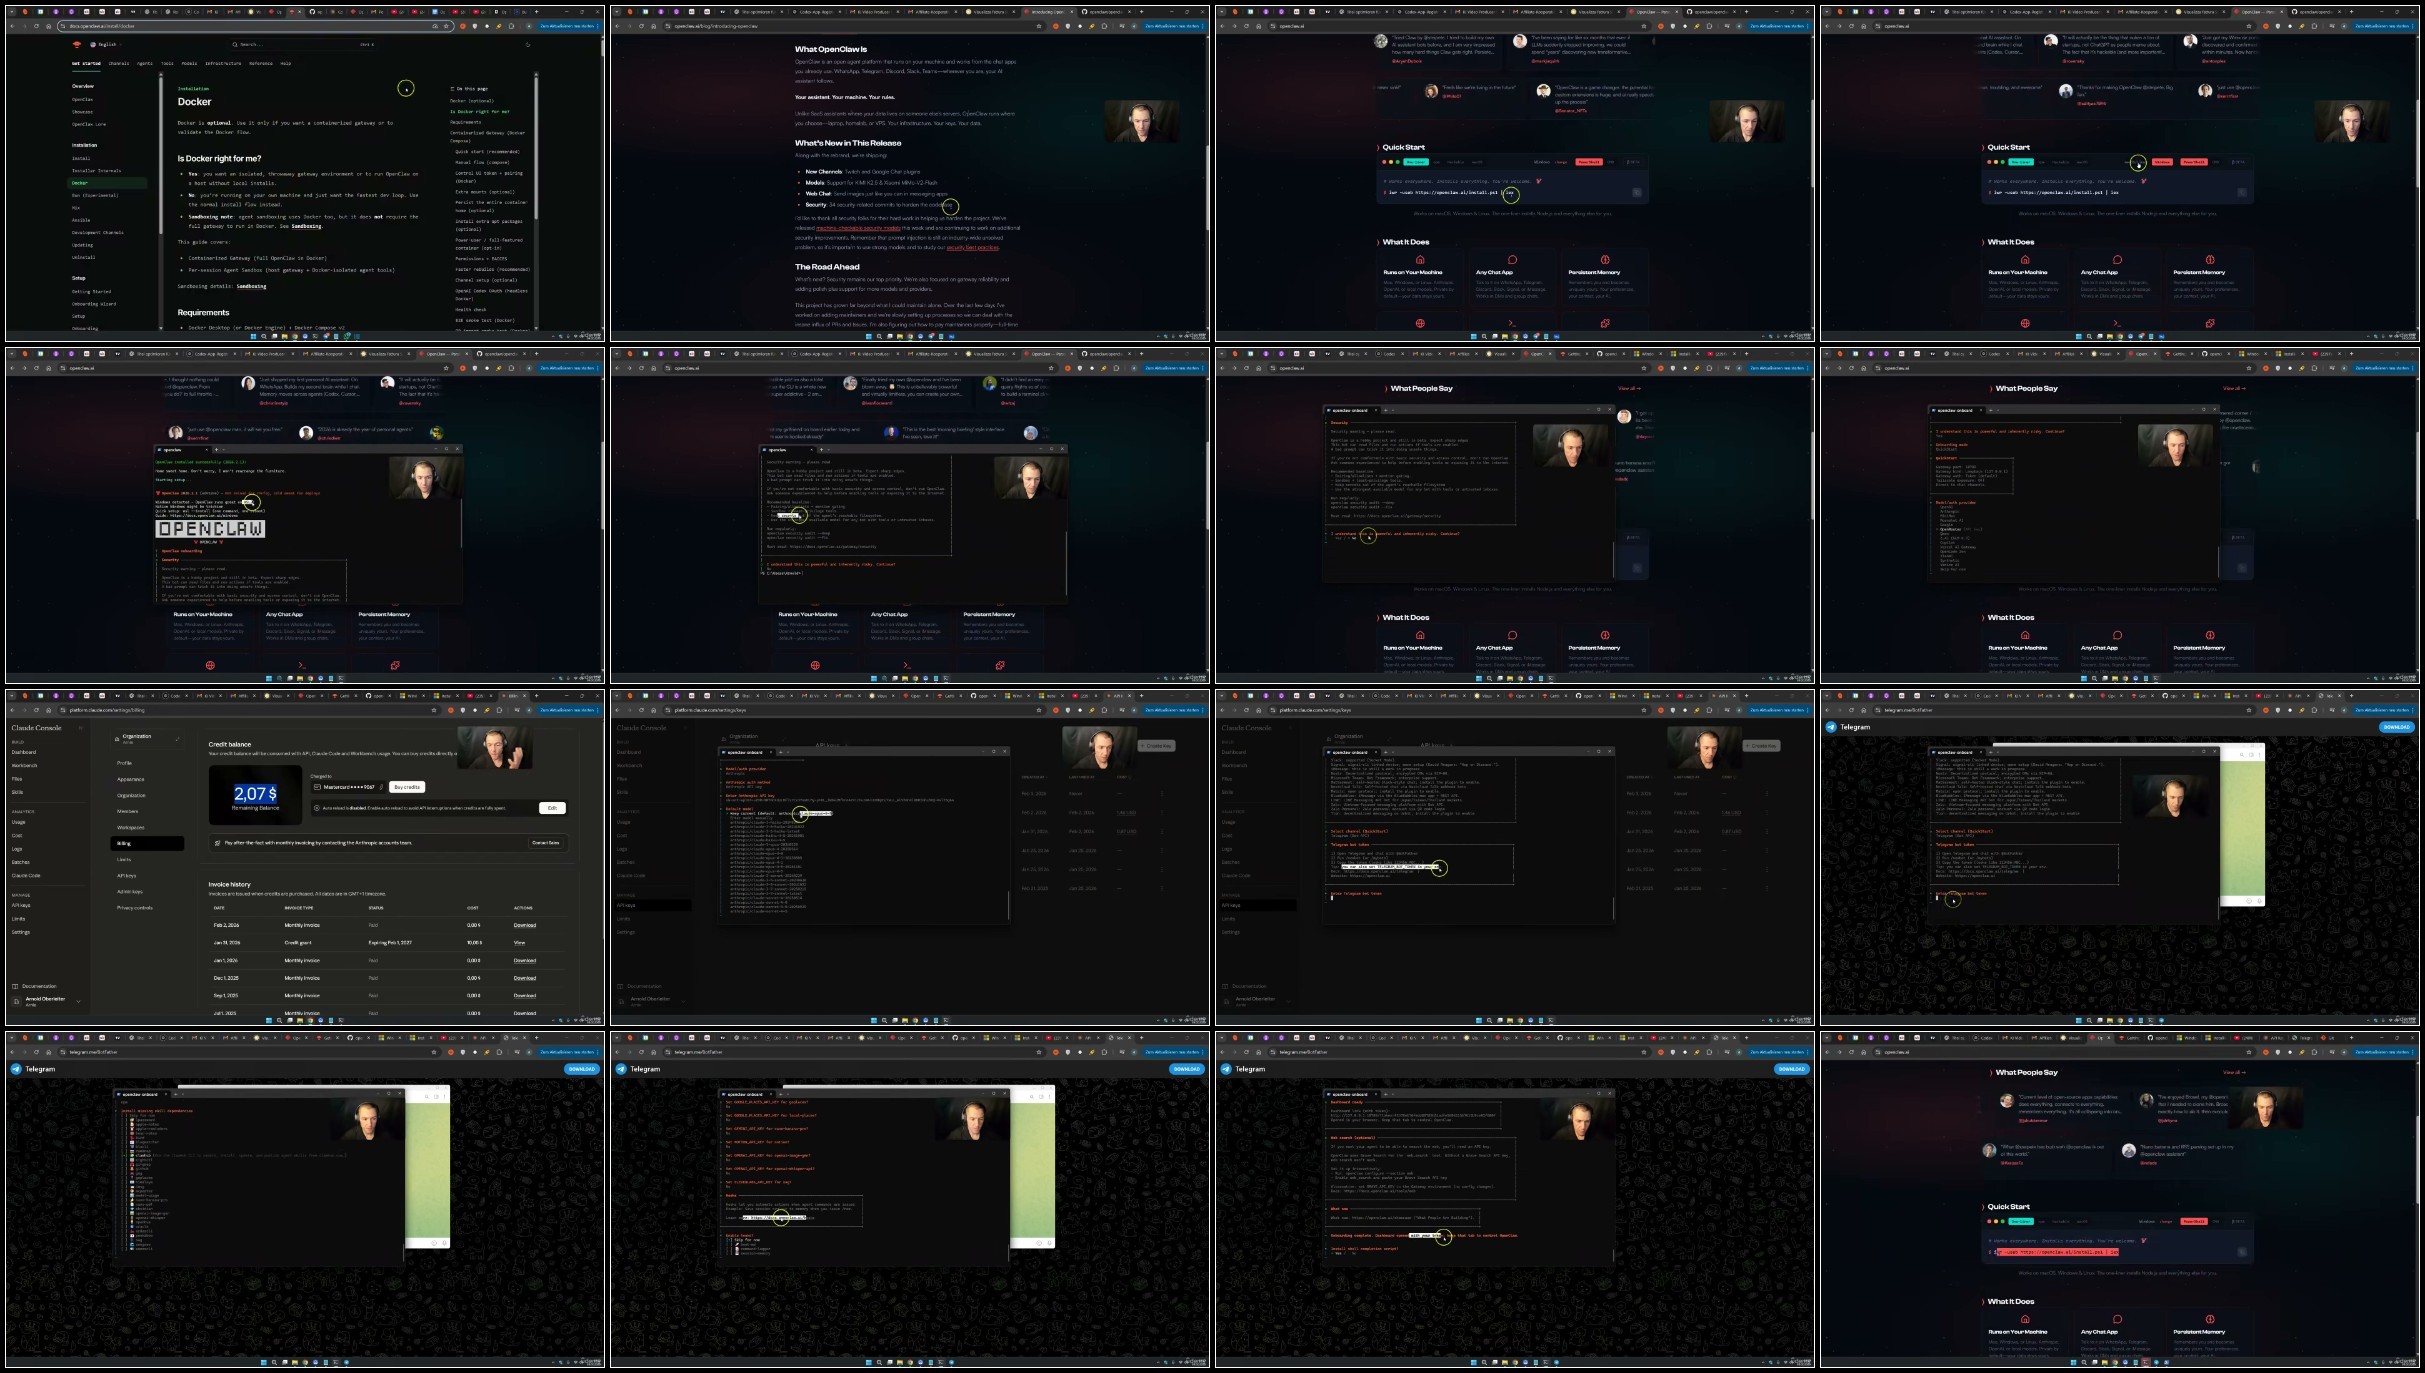Open security best practices link in blog post
Image resolution: width=2425 pixels, height=1373 pixels.
[x=973, y=248]
